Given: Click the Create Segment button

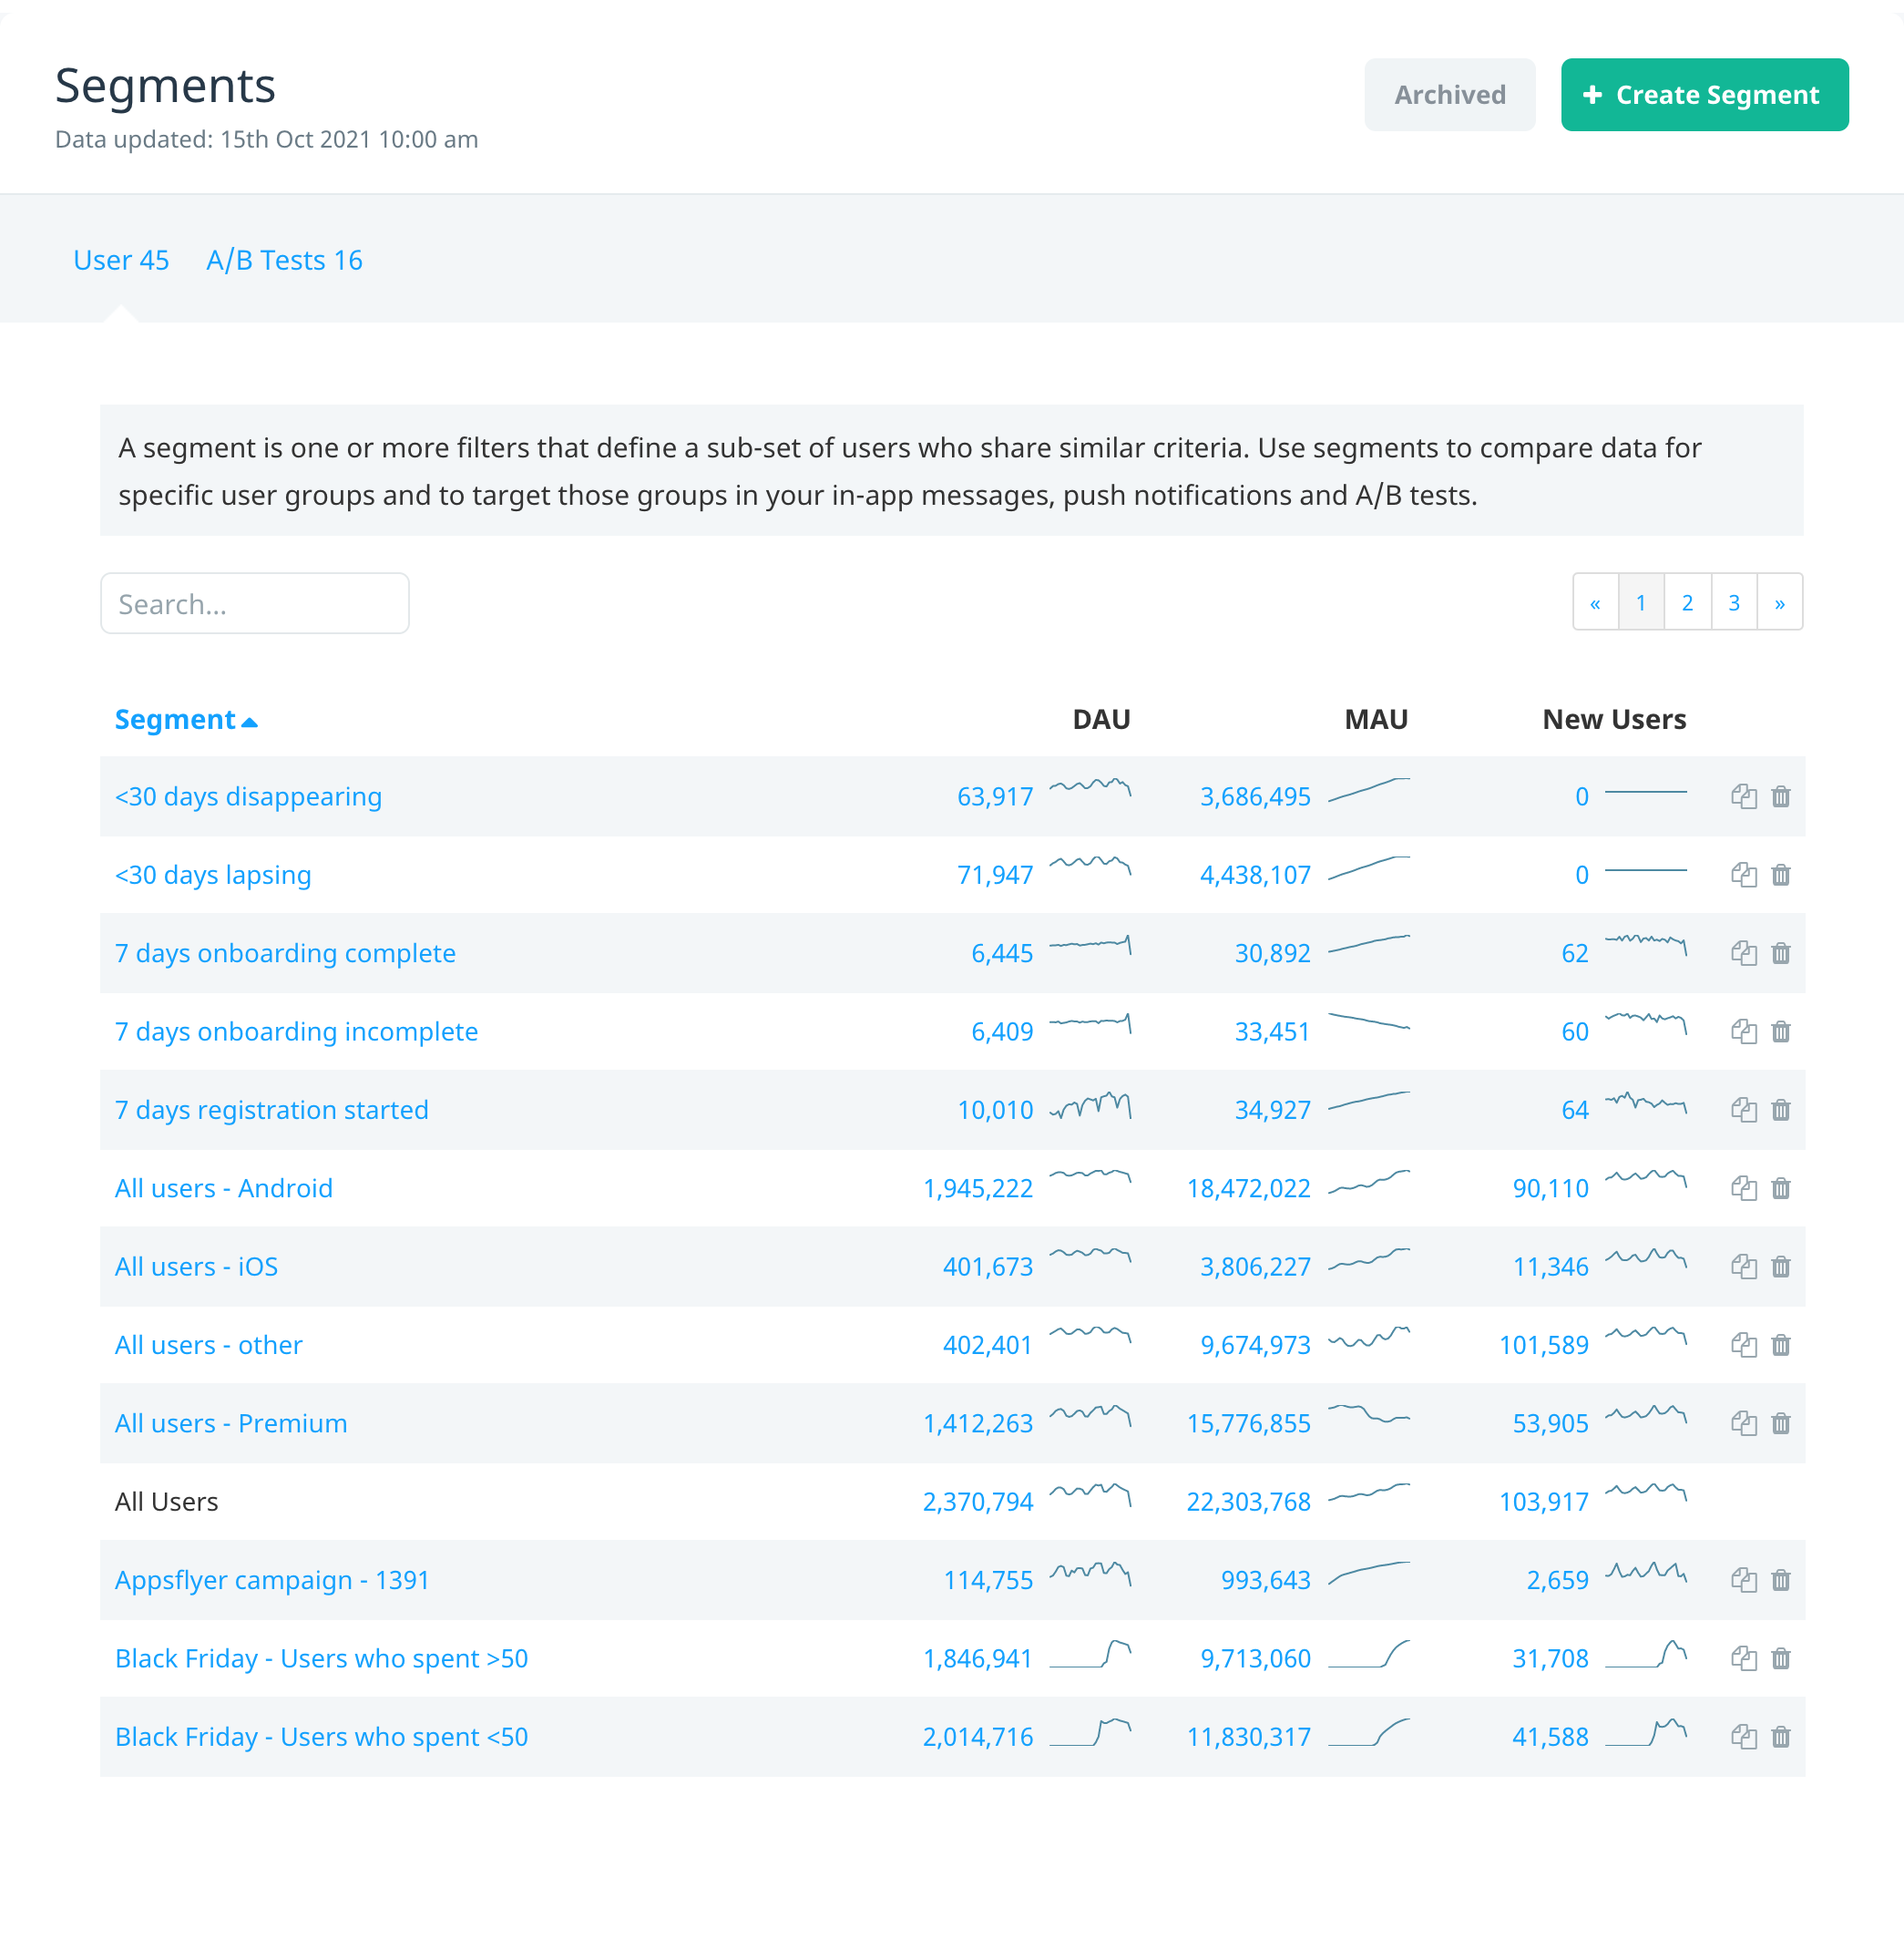Looking at the screenshot, I should [1704, 94].
